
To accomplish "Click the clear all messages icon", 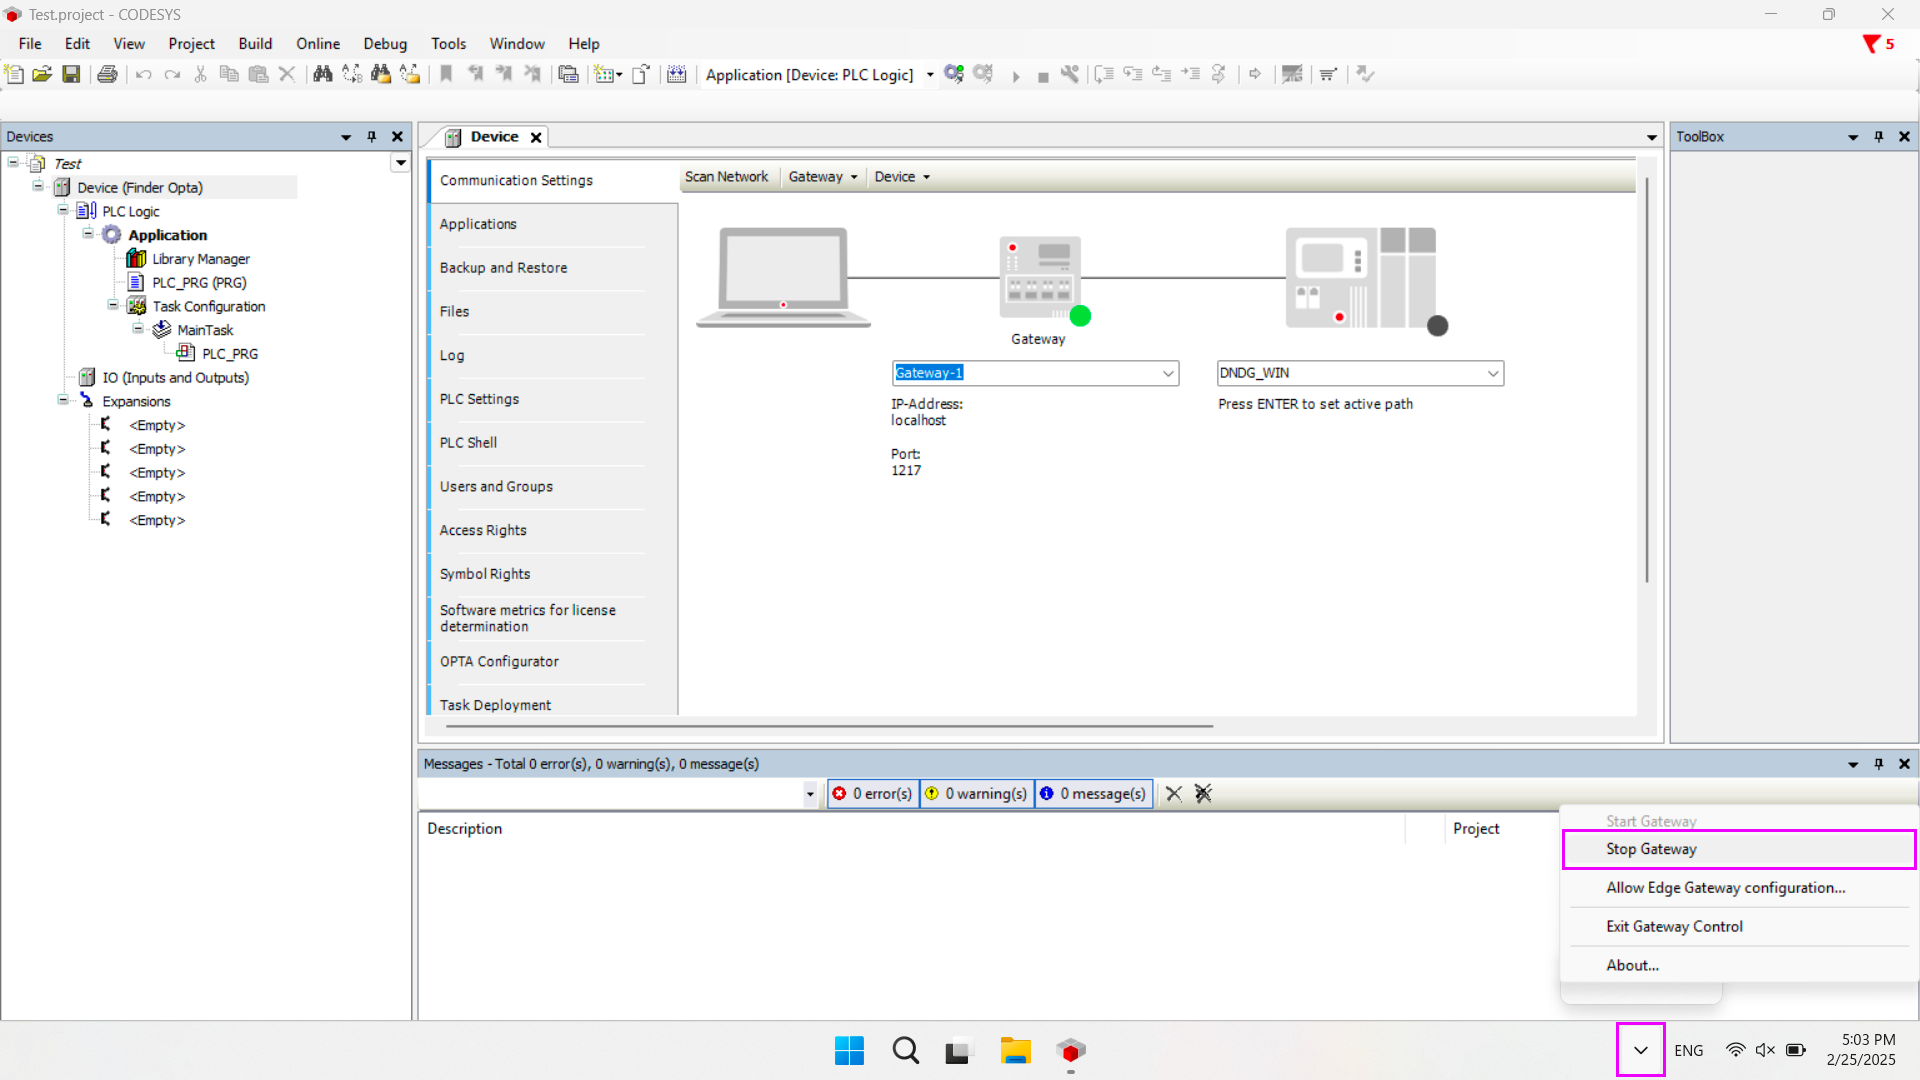I will tap(1203, 793).
